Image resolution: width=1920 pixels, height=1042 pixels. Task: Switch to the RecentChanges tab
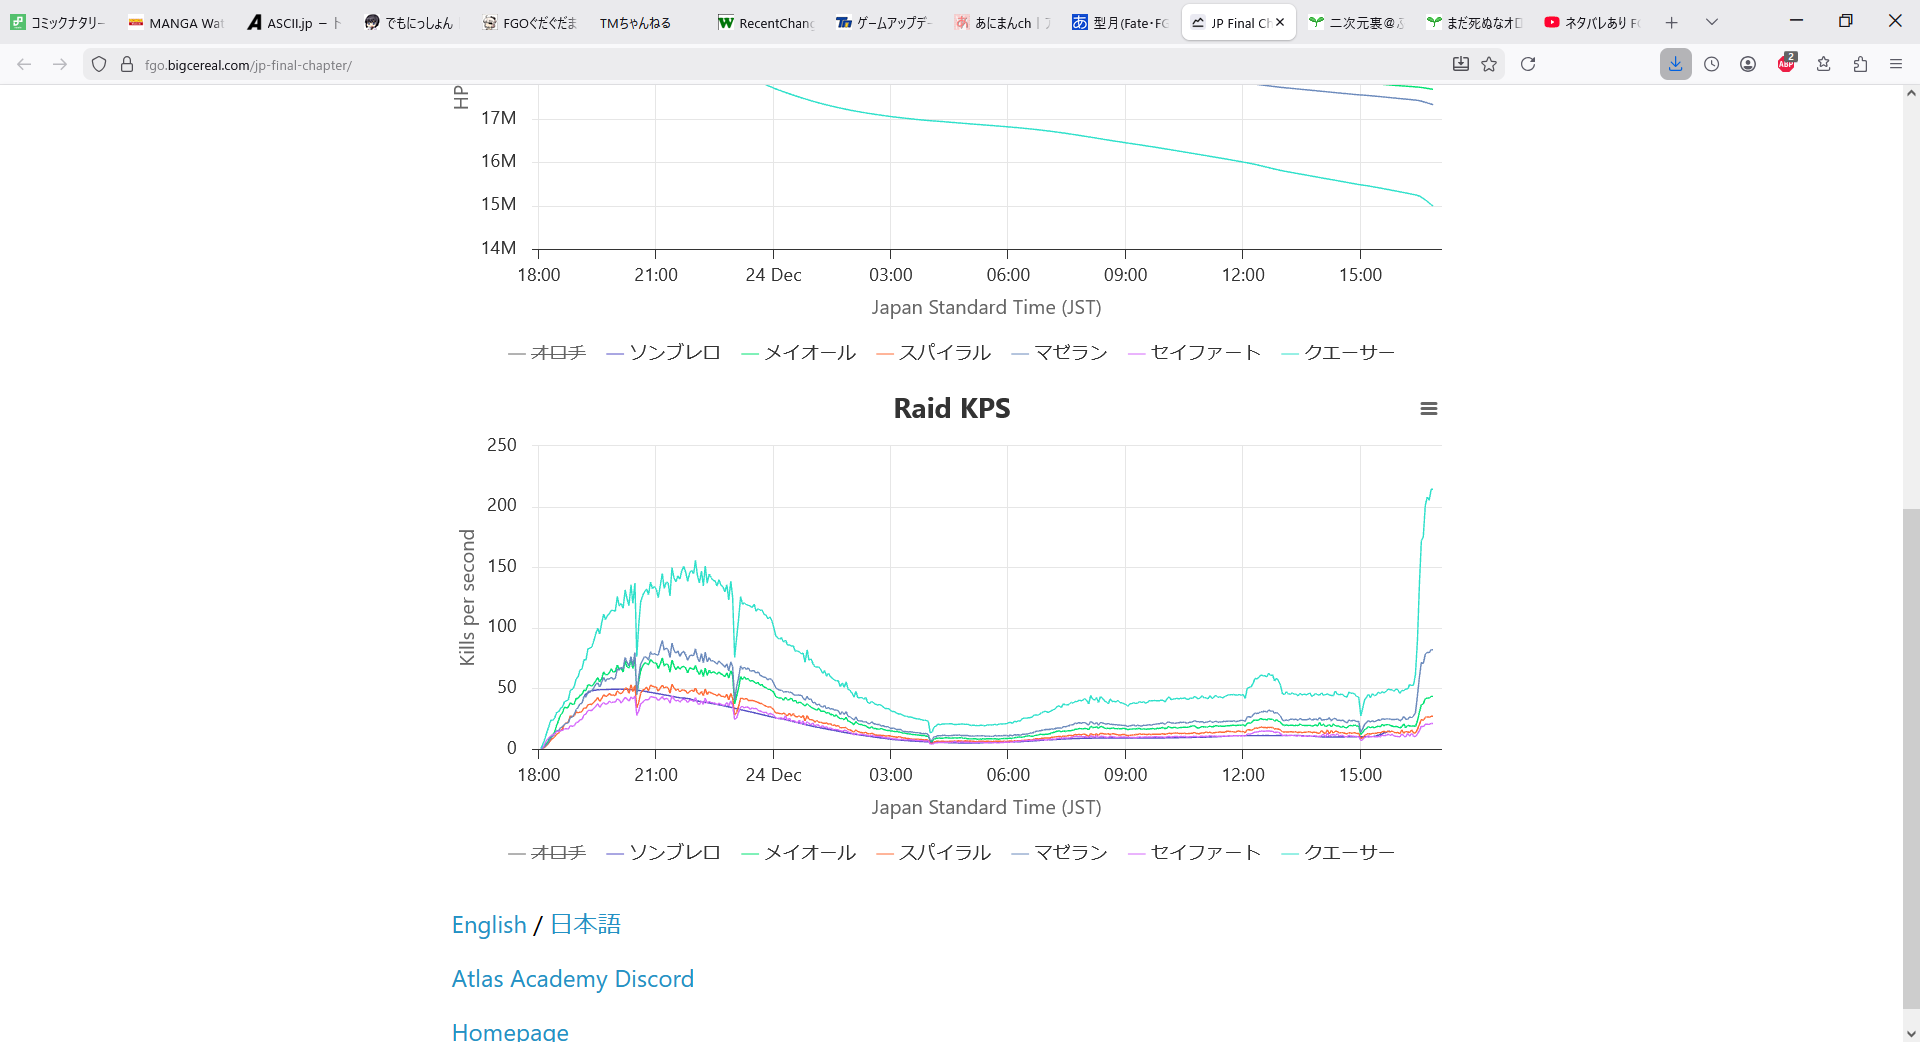(x=766, y=22)
